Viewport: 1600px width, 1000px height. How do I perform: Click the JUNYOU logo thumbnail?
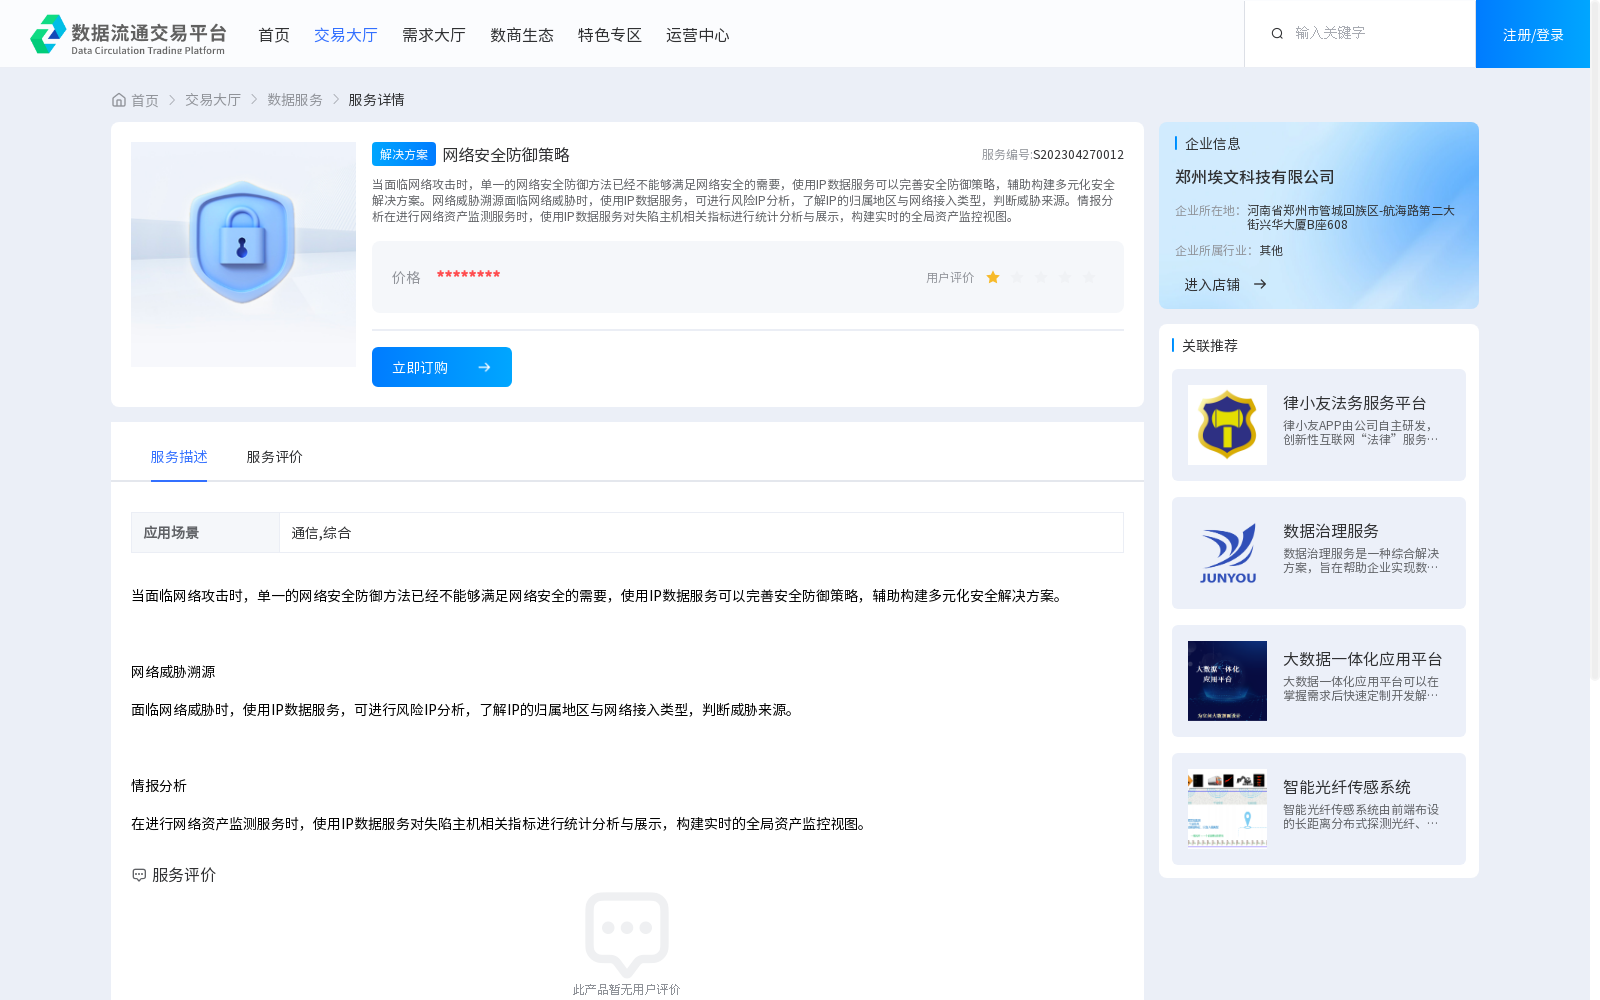coord(1227,553)
